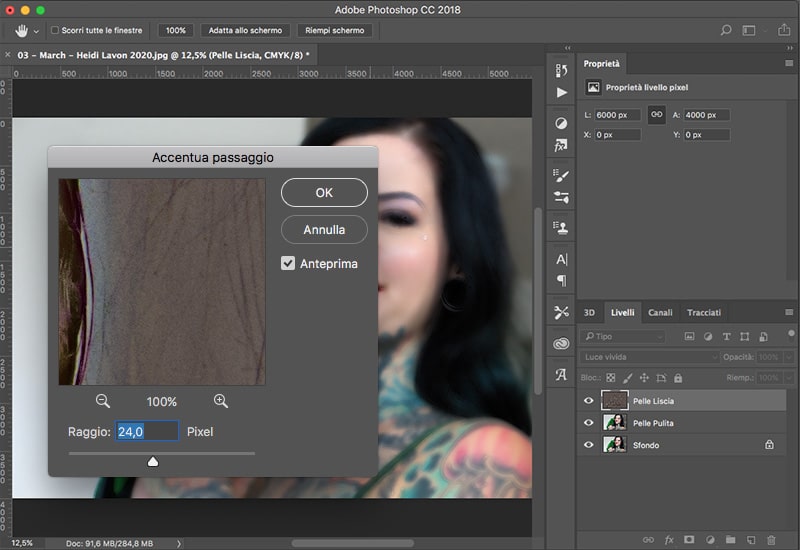Open the Clone Source stamp panel
This screenshot has width=800, height=550.
click(x=561, y=227)
